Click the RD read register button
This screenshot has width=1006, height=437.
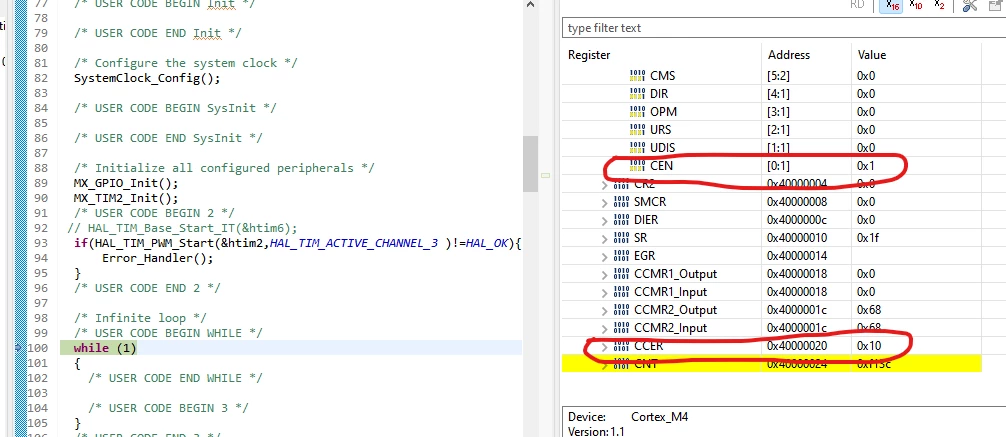tap(857, 5)
